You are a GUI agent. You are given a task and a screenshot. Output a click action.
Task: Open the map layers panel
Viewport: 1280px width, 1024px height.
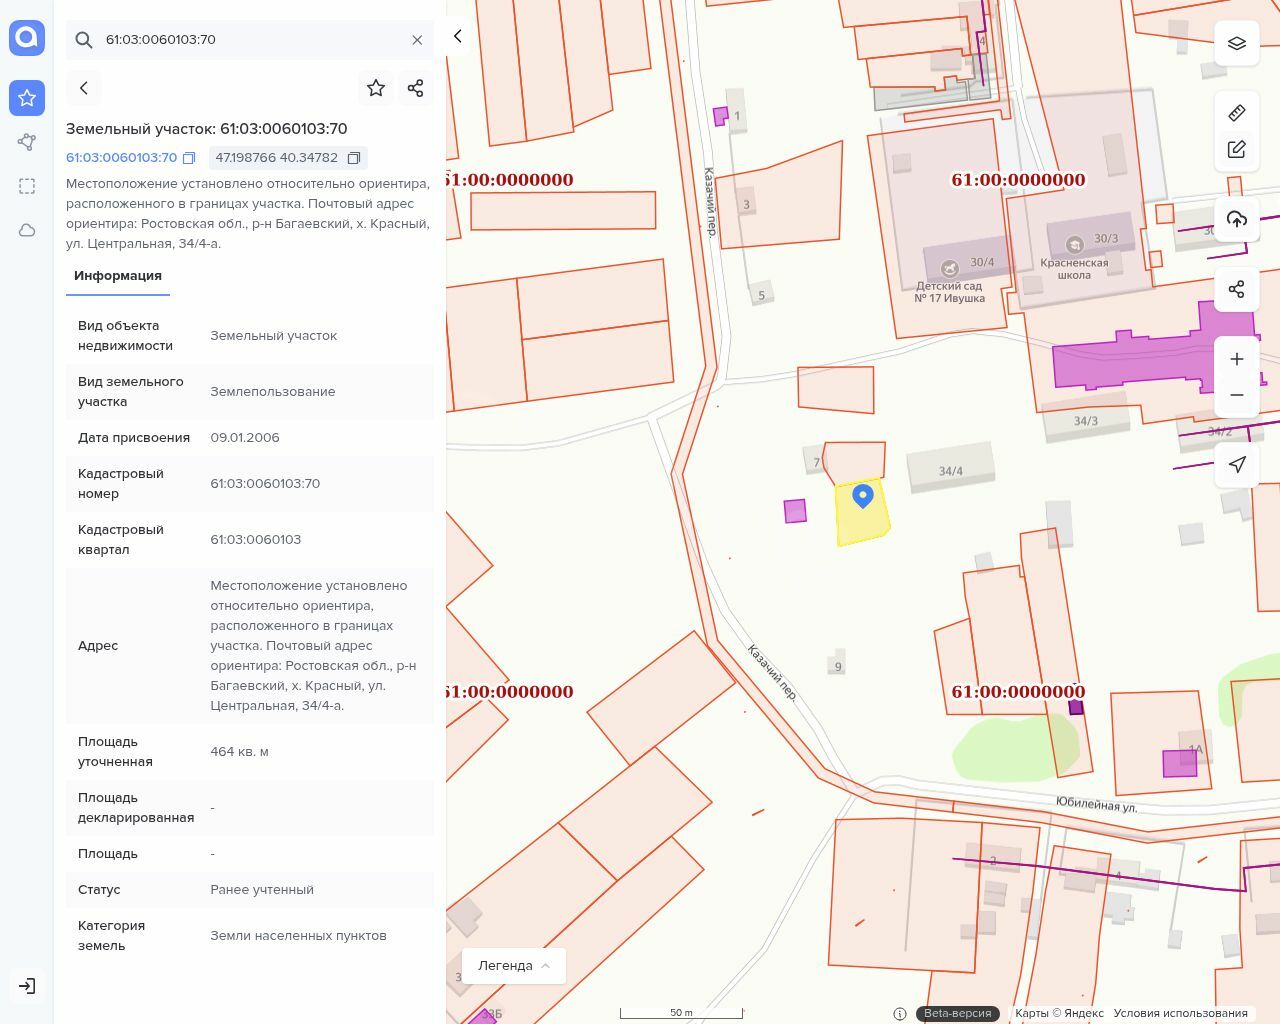[x=1237, y=44]
